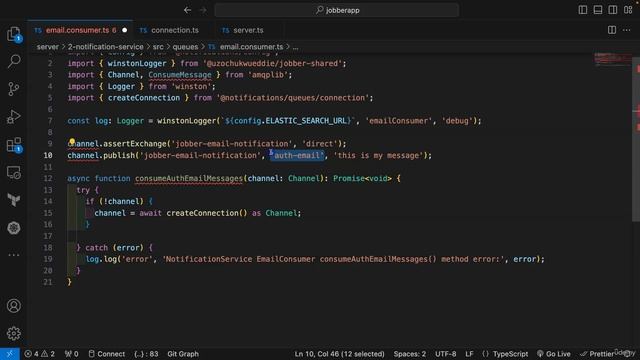Viewport: 640px width, 360px height.
Task: Open the Search view in activity bar
Action: tap(14, 61)
